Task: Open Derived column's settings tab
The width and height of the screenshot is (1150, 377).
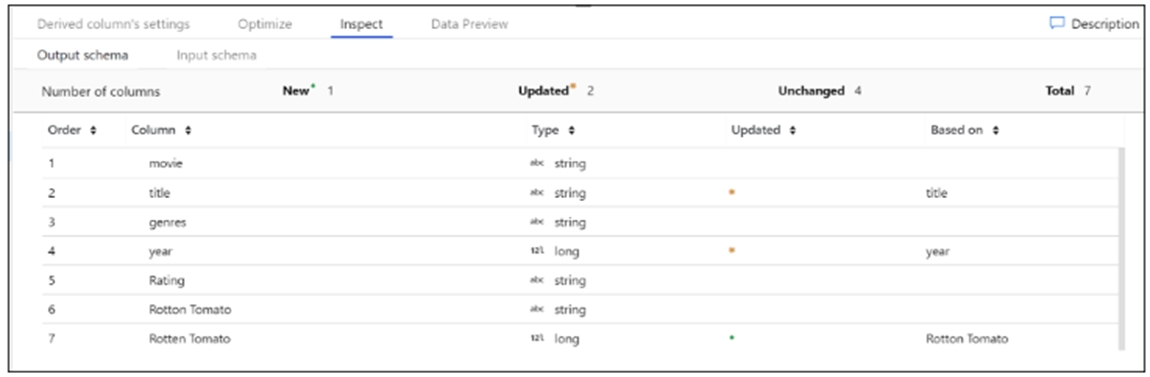Action: click(114, 24)
